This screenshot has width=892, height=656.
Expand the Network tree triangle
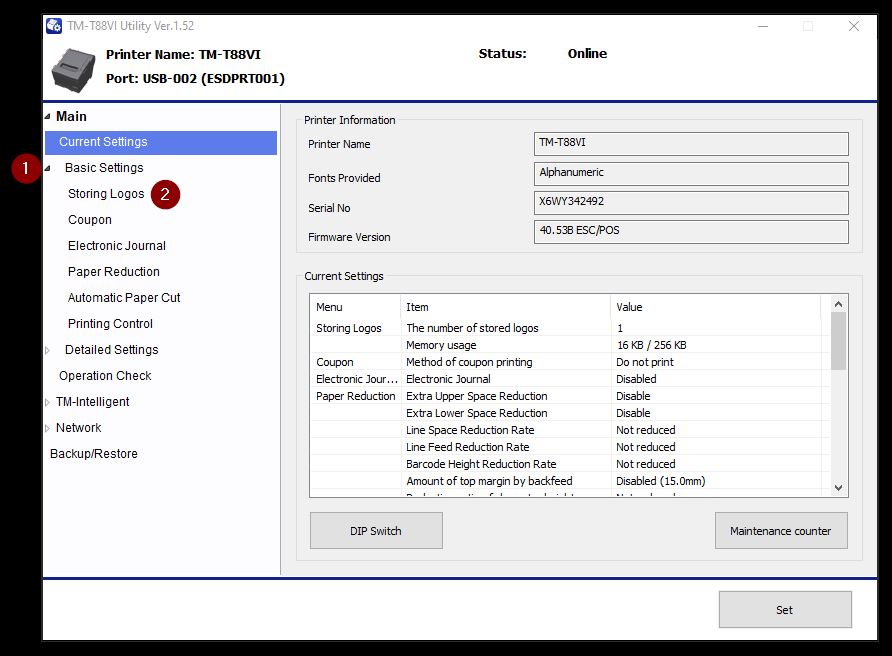pos(47,428)
